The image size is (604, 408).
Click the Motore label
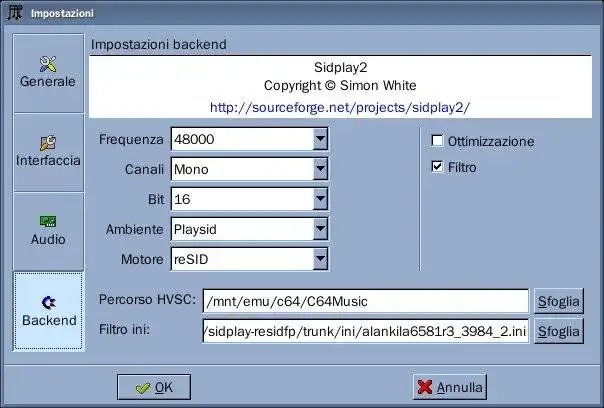(142, 259)
